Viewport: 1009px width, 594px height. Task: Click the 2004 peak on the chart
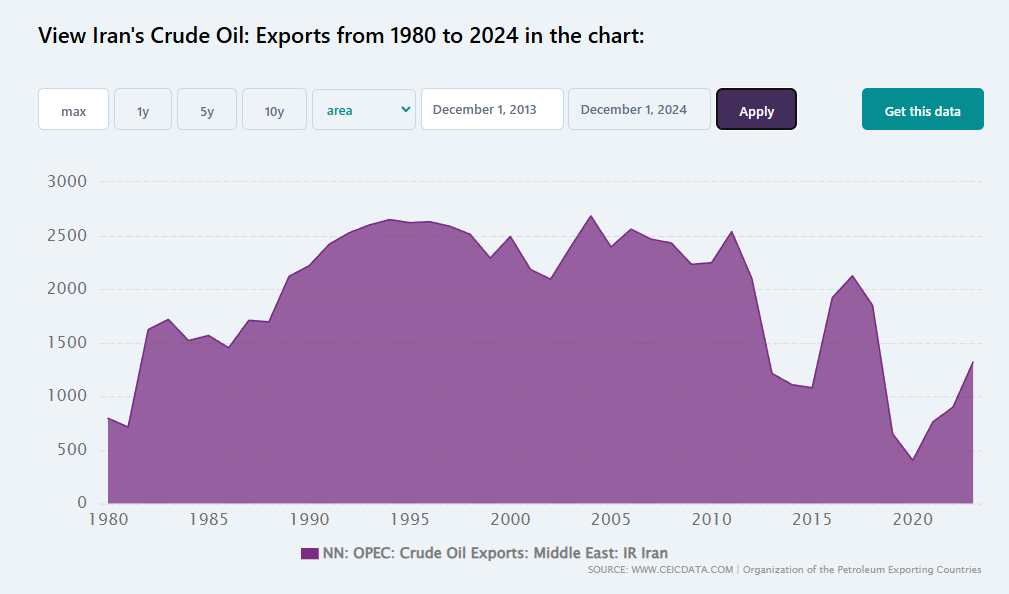591,216
